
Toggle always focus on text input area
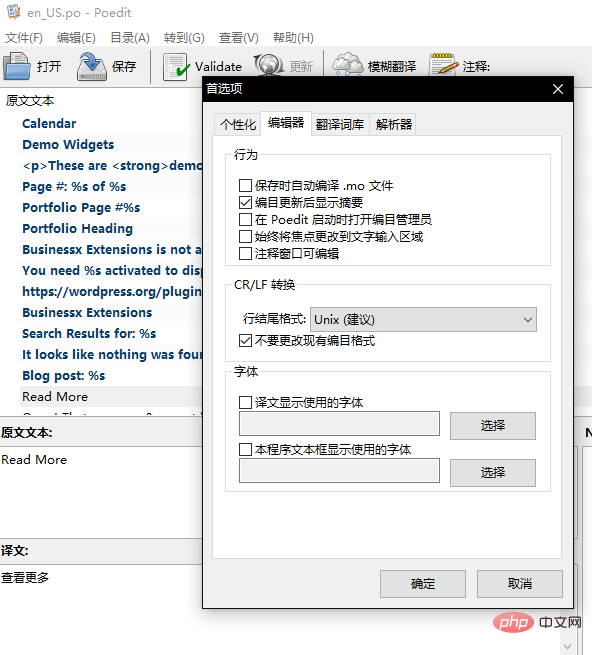245,237
